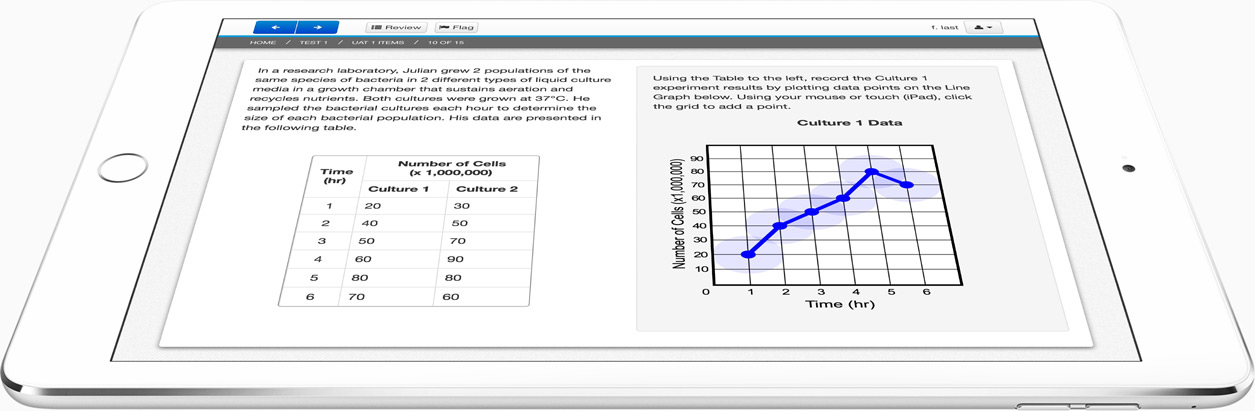Advance to next question with forward arrow
1255x411 pixels.
[x=317, y=28]
